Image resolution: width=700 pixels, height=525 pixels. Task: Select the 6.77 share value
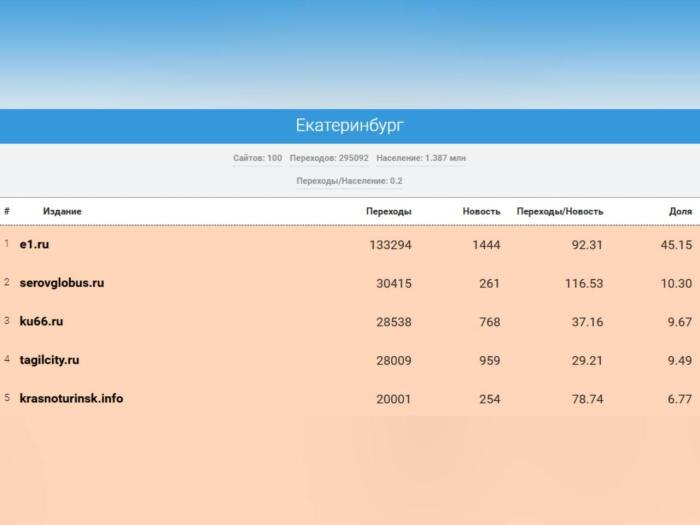tap(680, 399)
